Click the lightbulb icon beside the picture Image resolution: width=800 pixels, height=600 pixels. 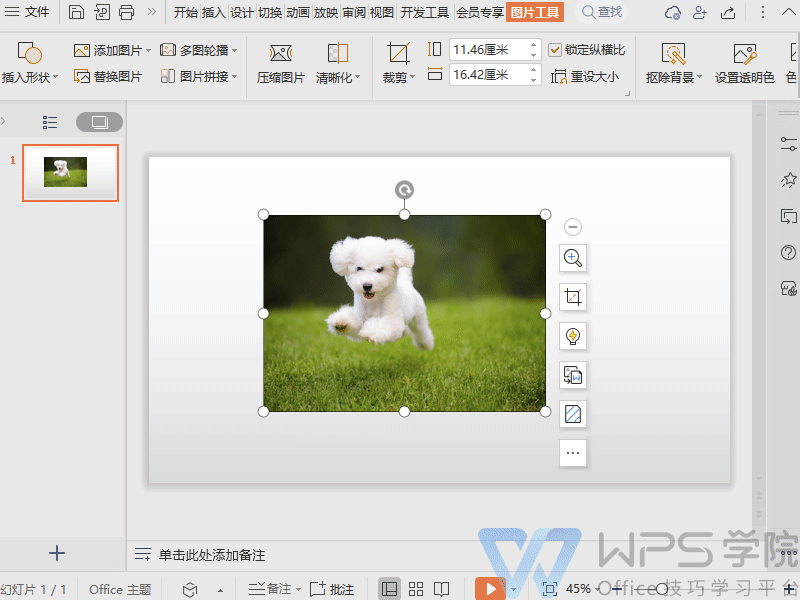pos(573,336)
